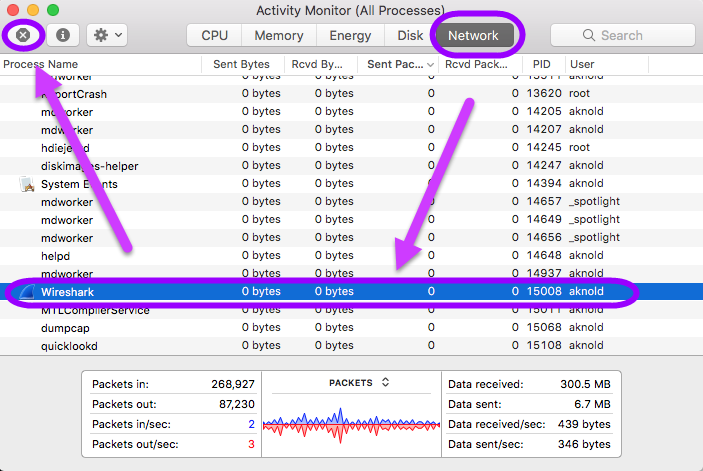Click the Data received value 300.5 MB
703x471 pixels.
[585, 384]
